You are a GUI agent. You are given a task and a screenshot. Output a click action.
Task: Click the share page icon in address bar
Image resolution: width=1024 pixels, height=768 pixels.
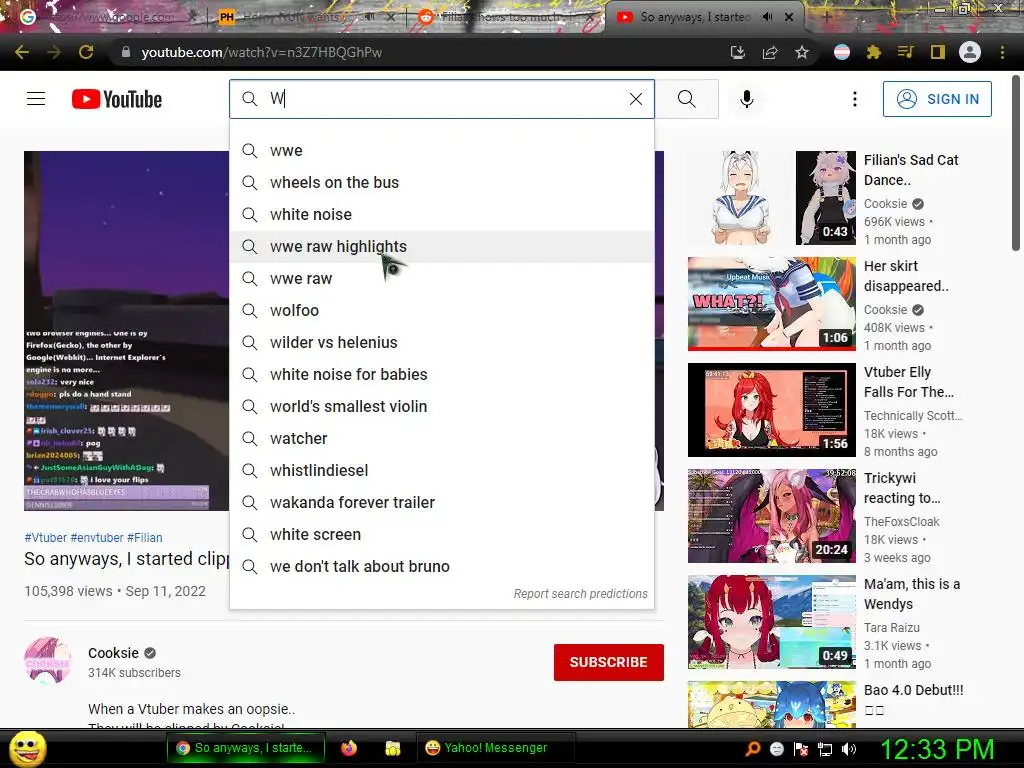click(x=770, y=52)
